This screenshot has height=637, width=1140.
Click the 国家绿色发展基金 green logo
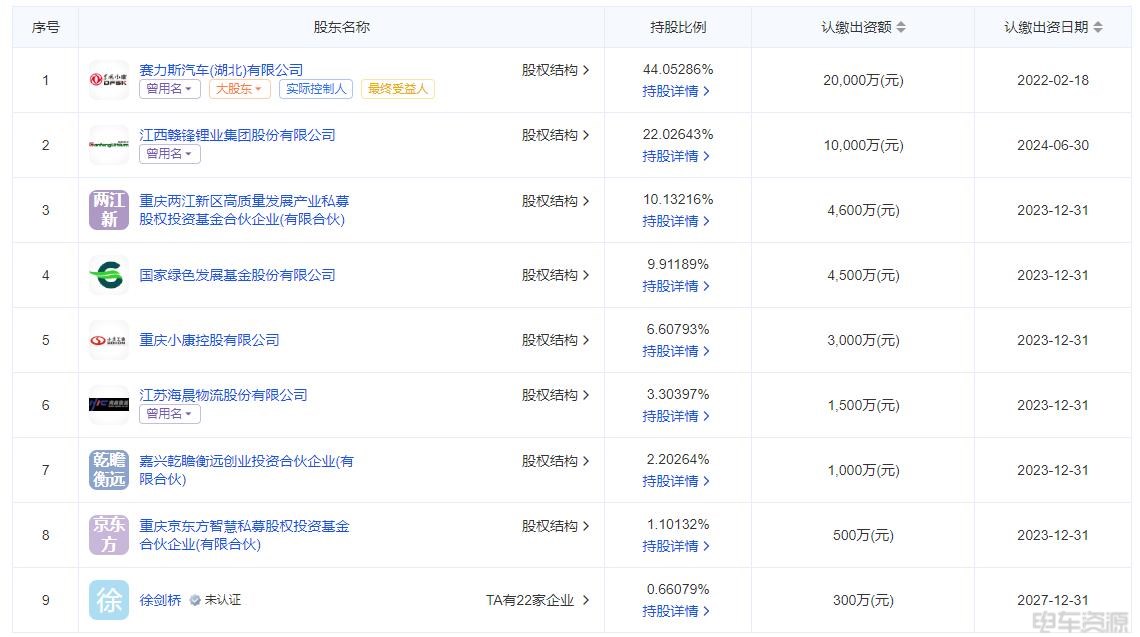(108, 275)
